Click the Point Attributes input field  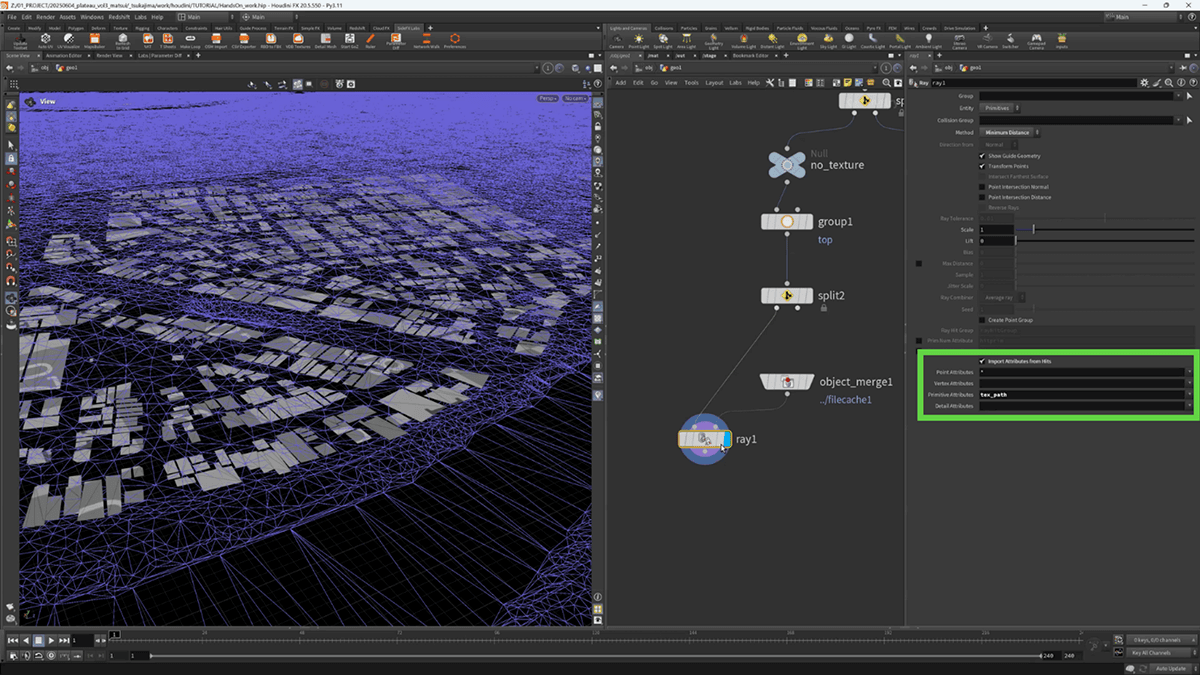tap(1080, 371)
